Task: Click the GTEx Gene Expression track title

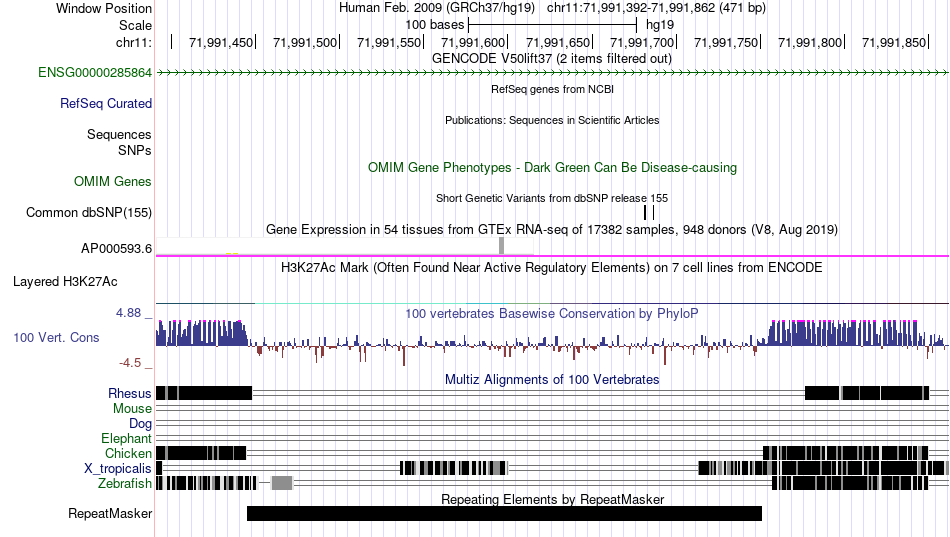Action: [x=552, y=230]
